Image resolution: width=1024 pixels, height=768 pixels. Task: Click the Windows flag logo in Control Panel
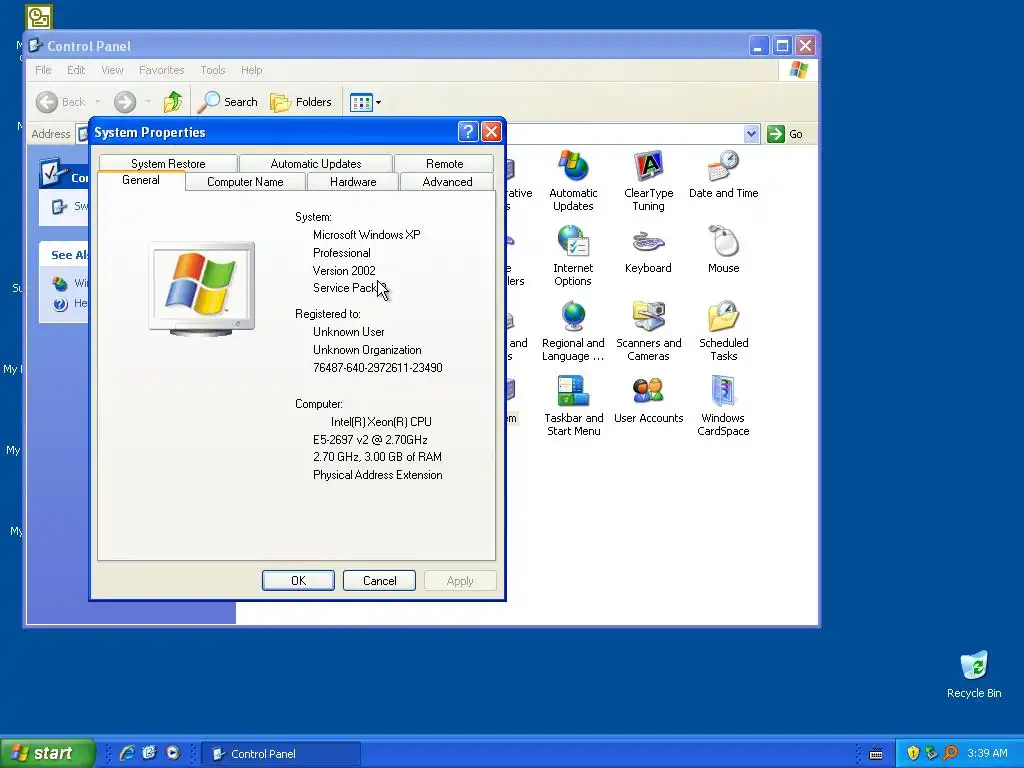pos(798,70)
